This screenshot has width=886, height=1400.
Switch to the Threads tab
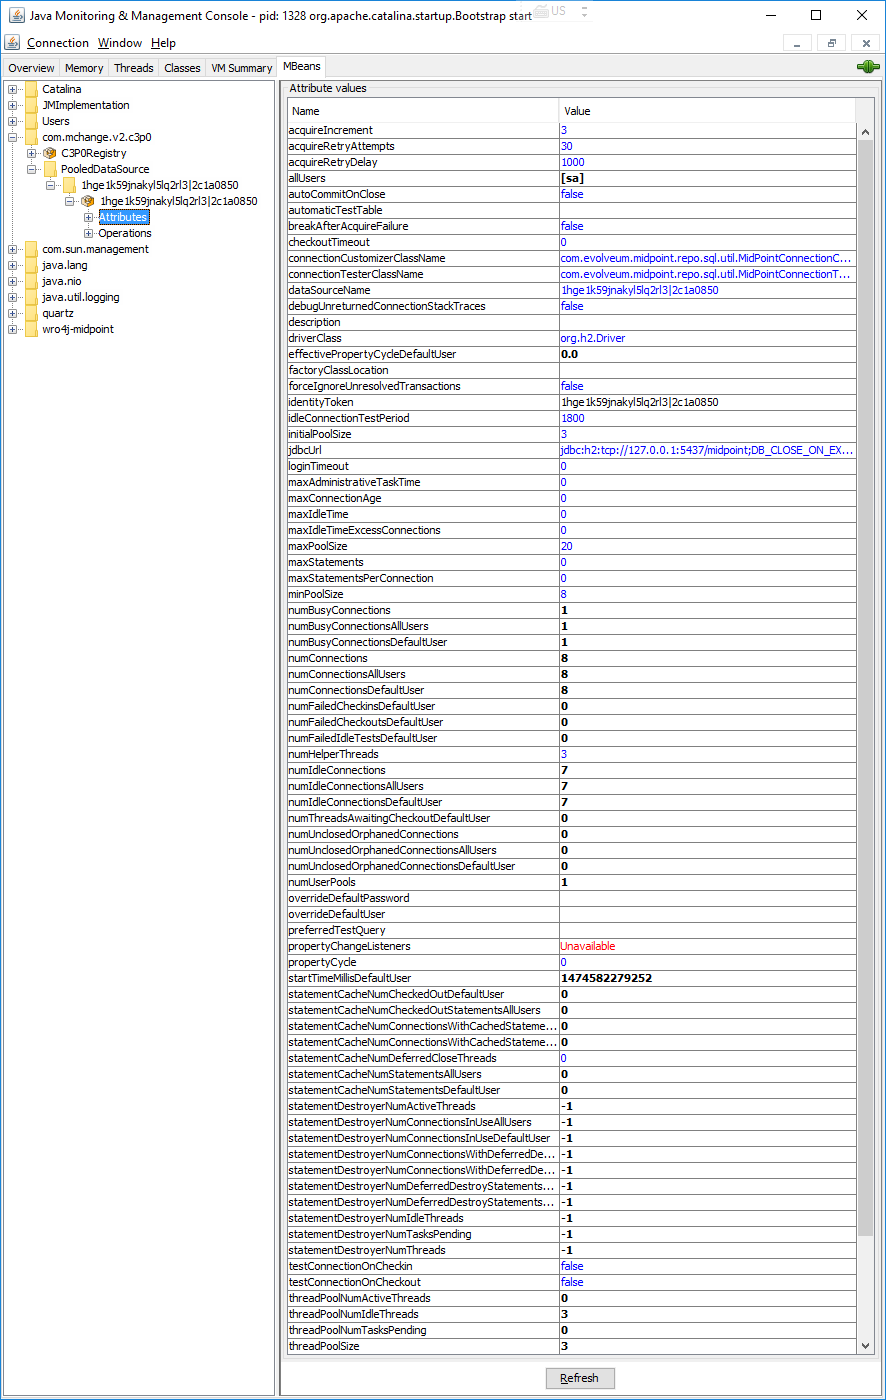click(x=133, y=68)
